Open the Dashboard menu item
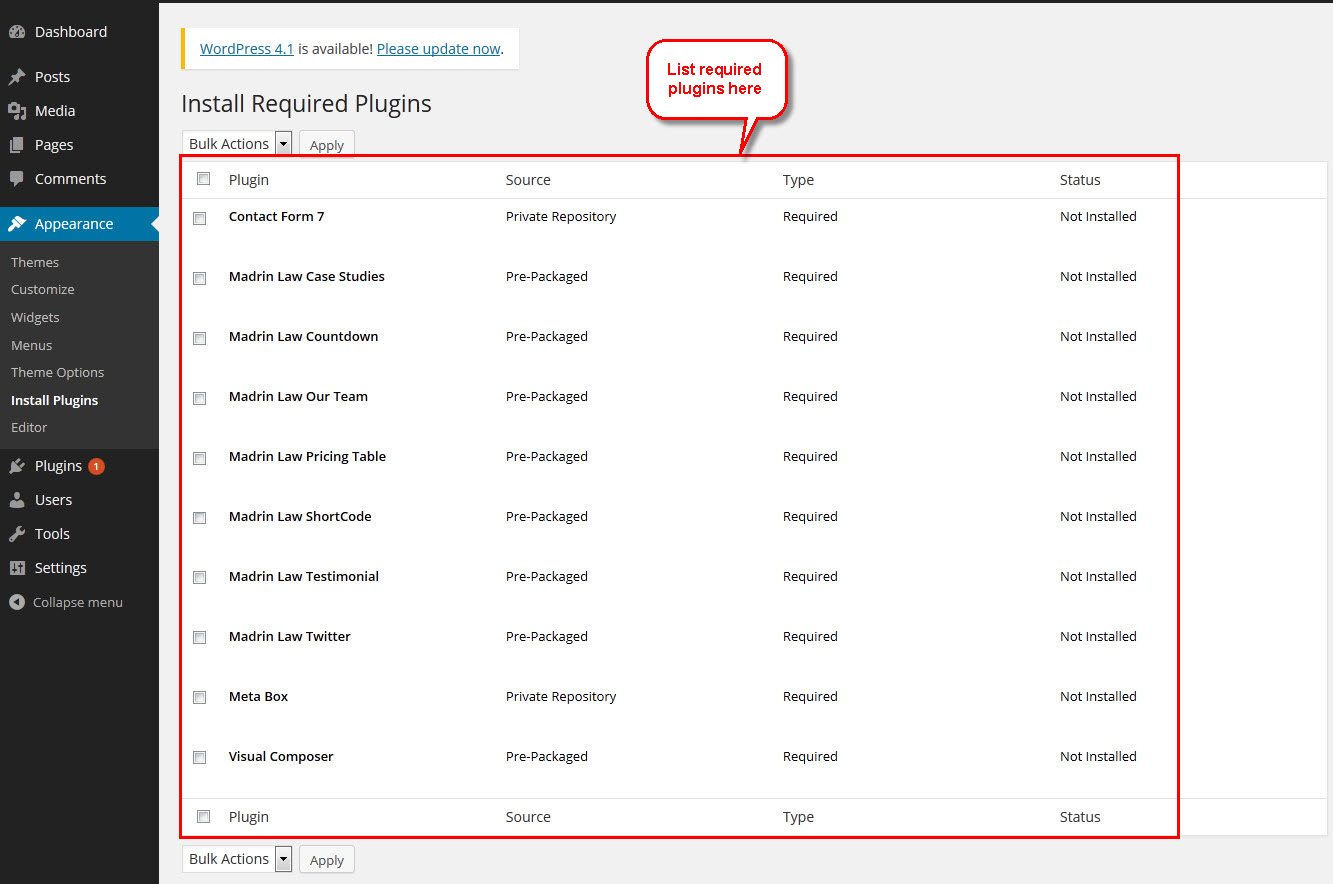 (x=71, y=32)
